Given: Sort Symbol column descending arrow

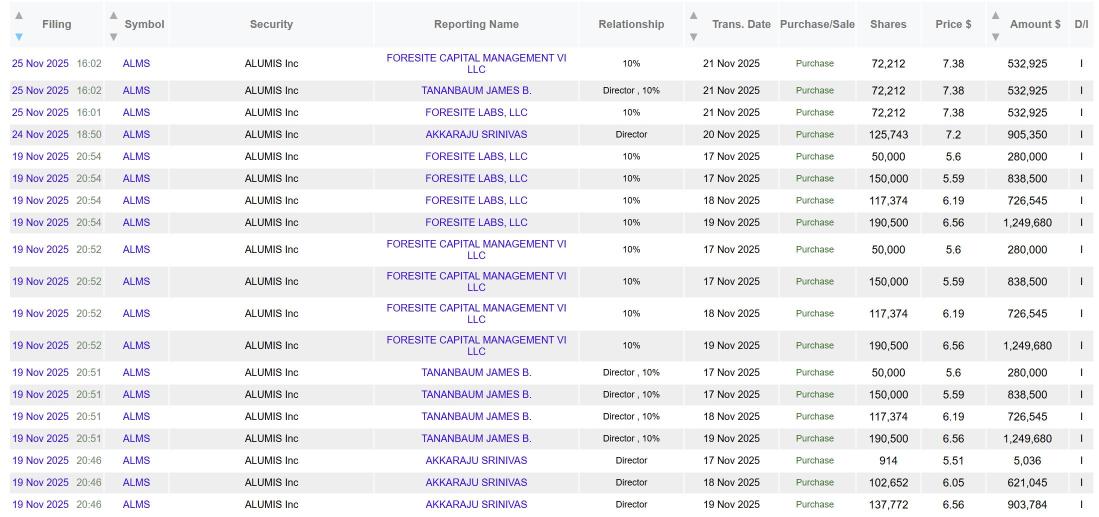Looking at the screenshot, I should coord(114,36).
